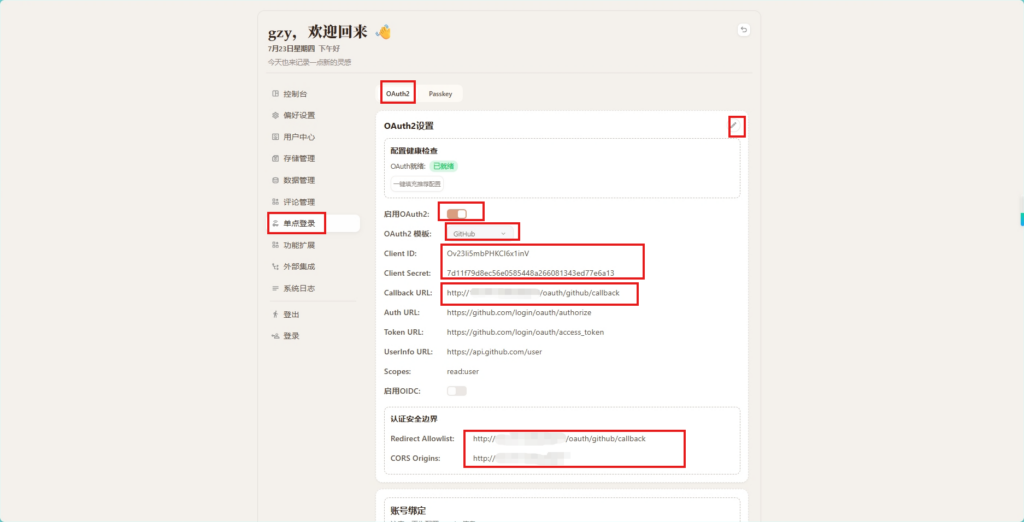Toggle the 启用OAuth2 switch
The width and height of the screenshot is (1024, 522).
[x=456, y=214]
